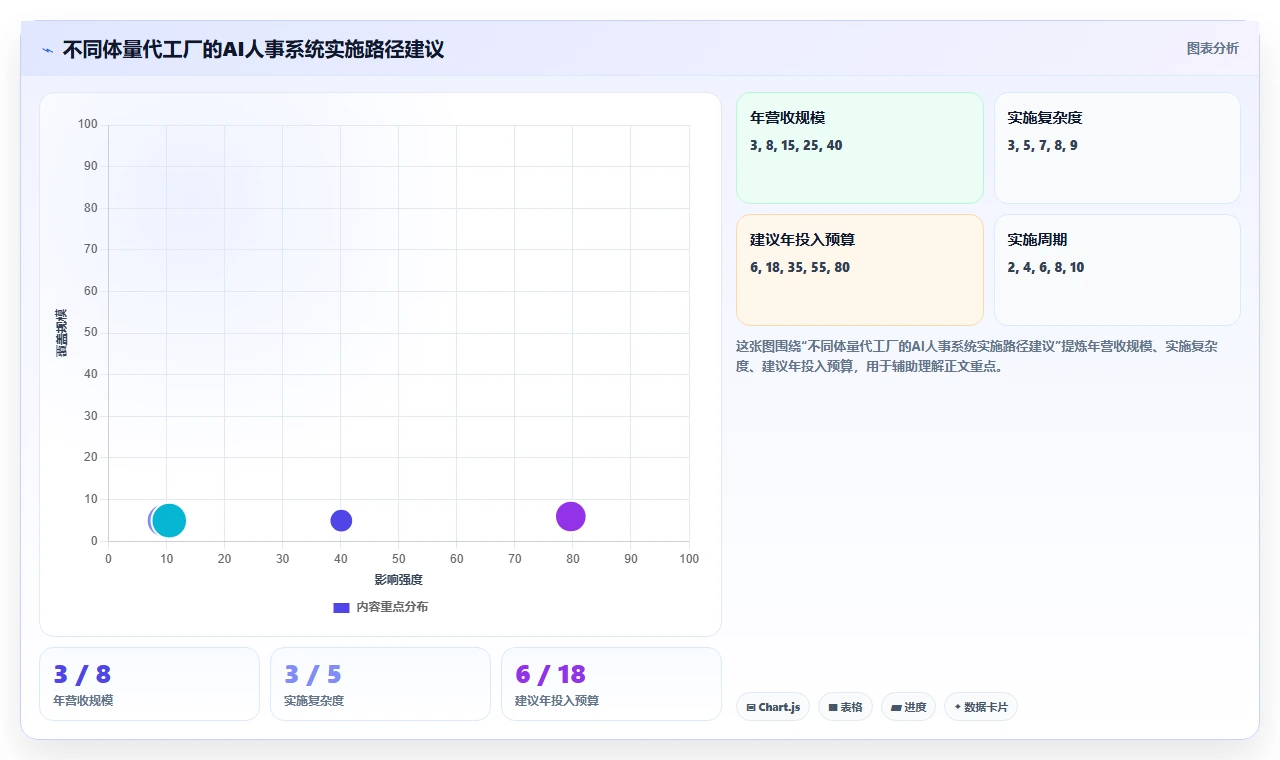Viewport: 1280px width, 760px height.
Task: Select the 年营收规模 green data card
Action: (x=860, y=148)
